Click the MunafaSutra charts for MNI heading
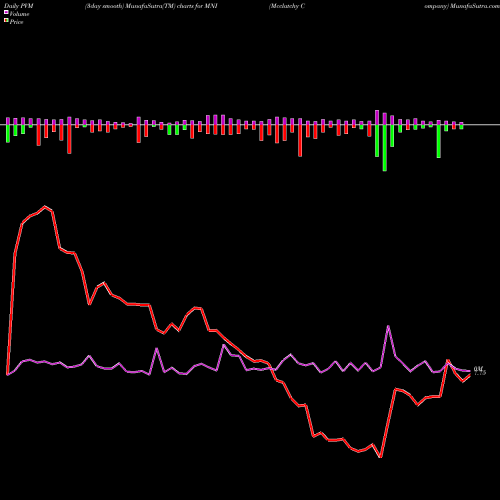The image size is (500, 500). point(151,6)
